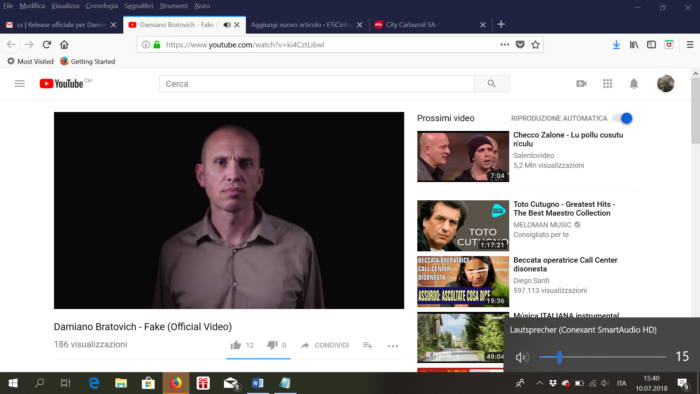Toggle Riproduzione automatica switch off
Viewport: 700px width, 394px height.
point(622,118)
